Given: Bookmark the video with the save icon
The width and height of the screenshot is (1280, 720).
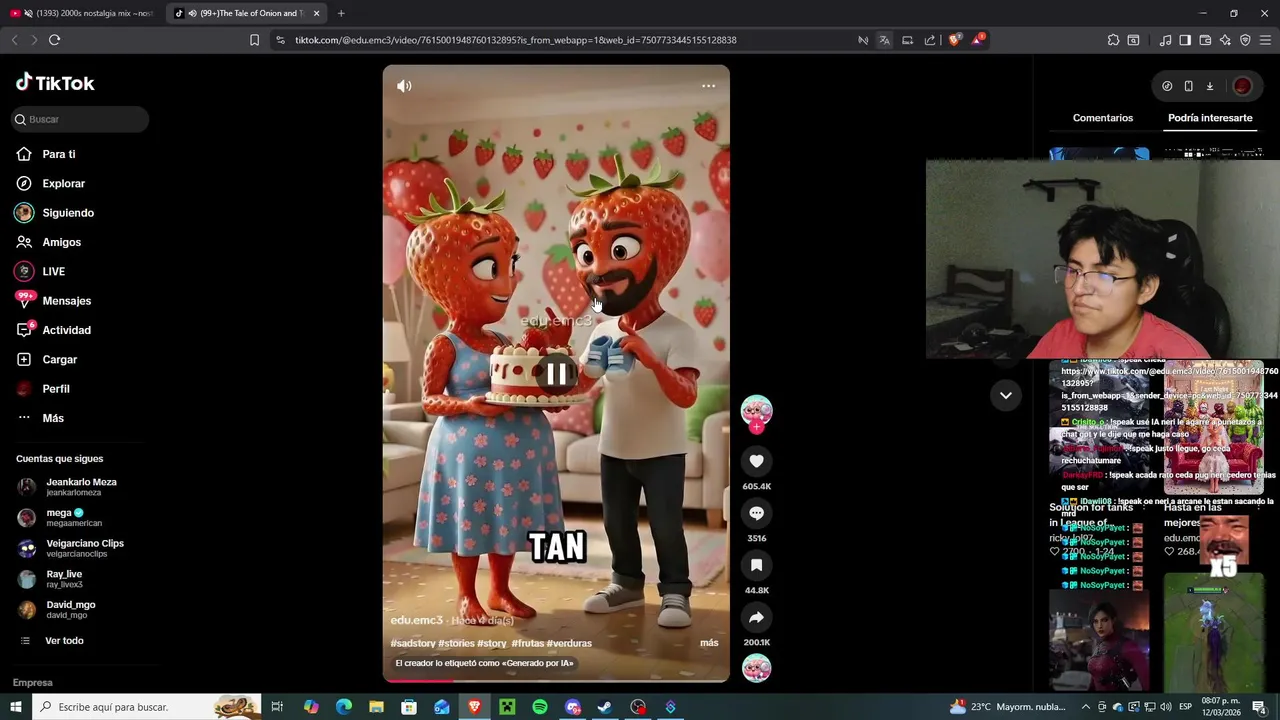Looking at the screenshot, I should tap(756, 565).
